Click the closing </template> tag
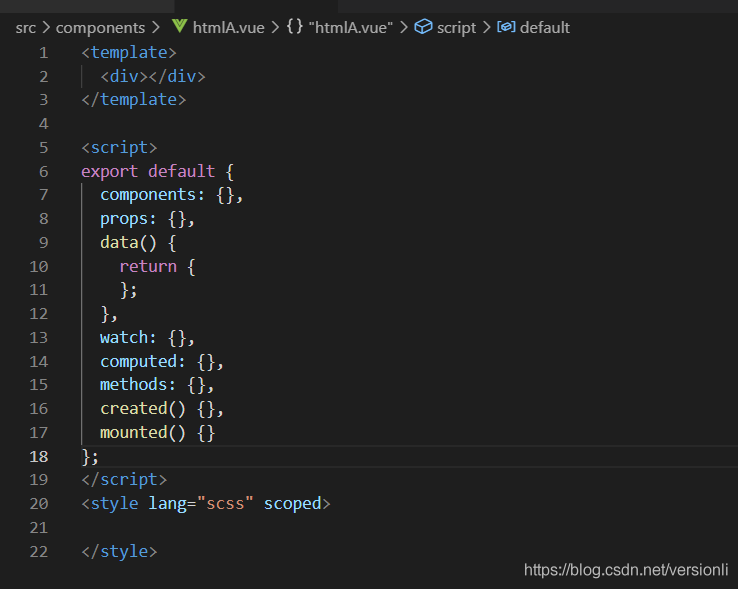The image size is (738, 589). [134, 100]
